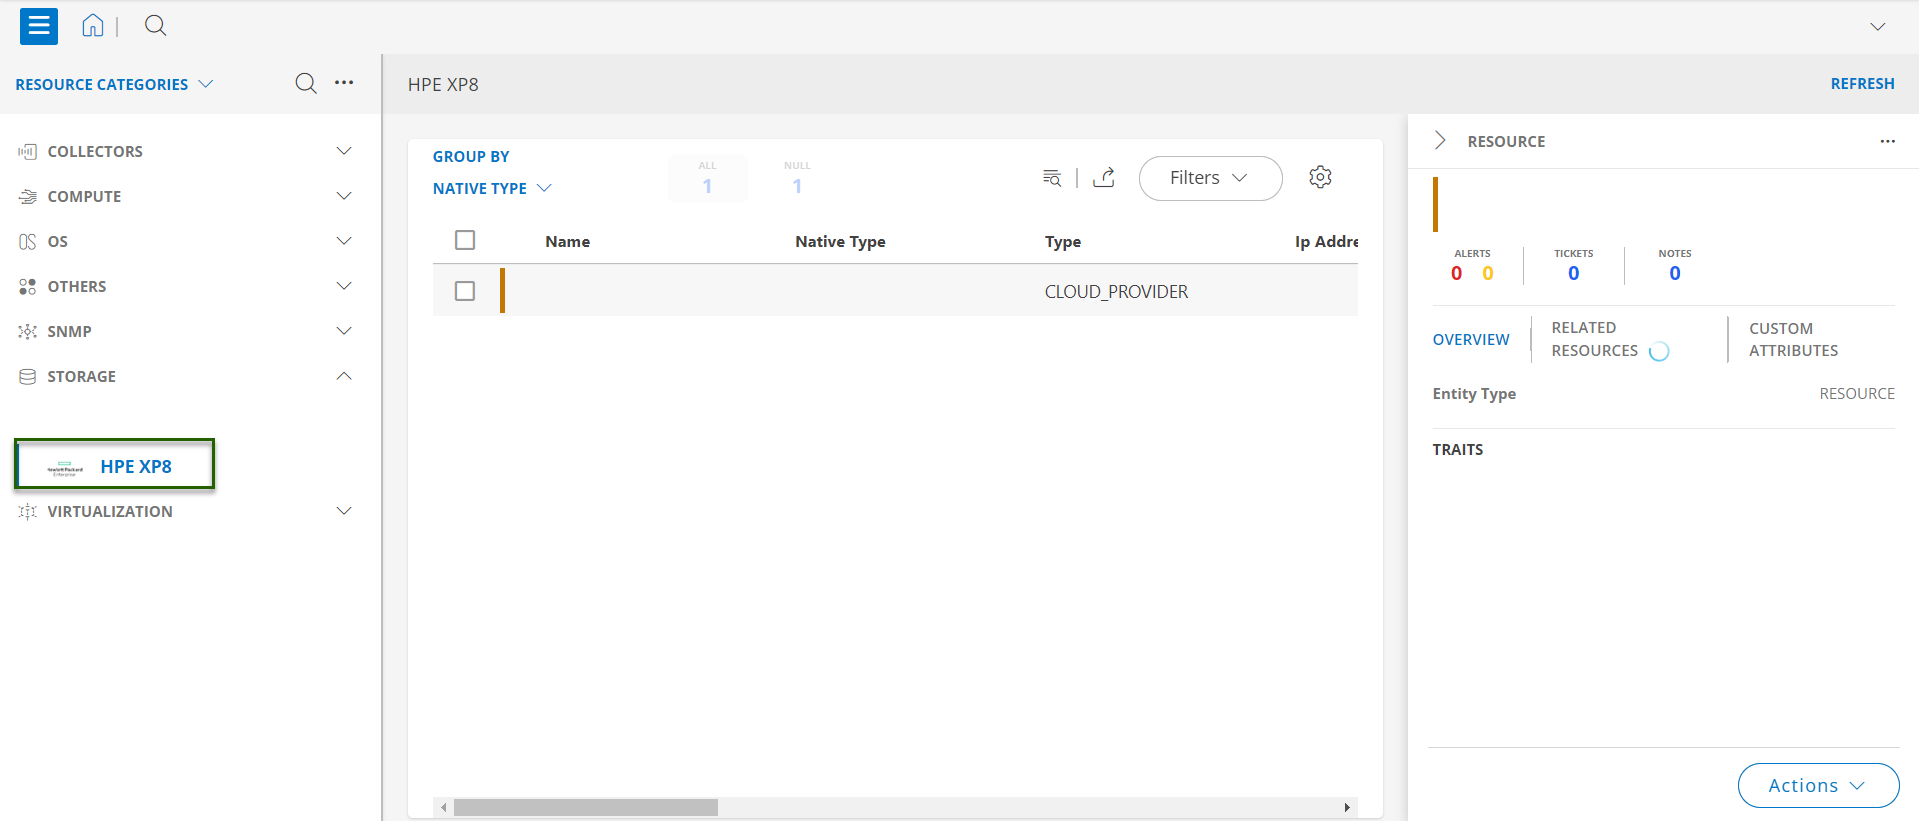Open resource categories more options menu

344,83
